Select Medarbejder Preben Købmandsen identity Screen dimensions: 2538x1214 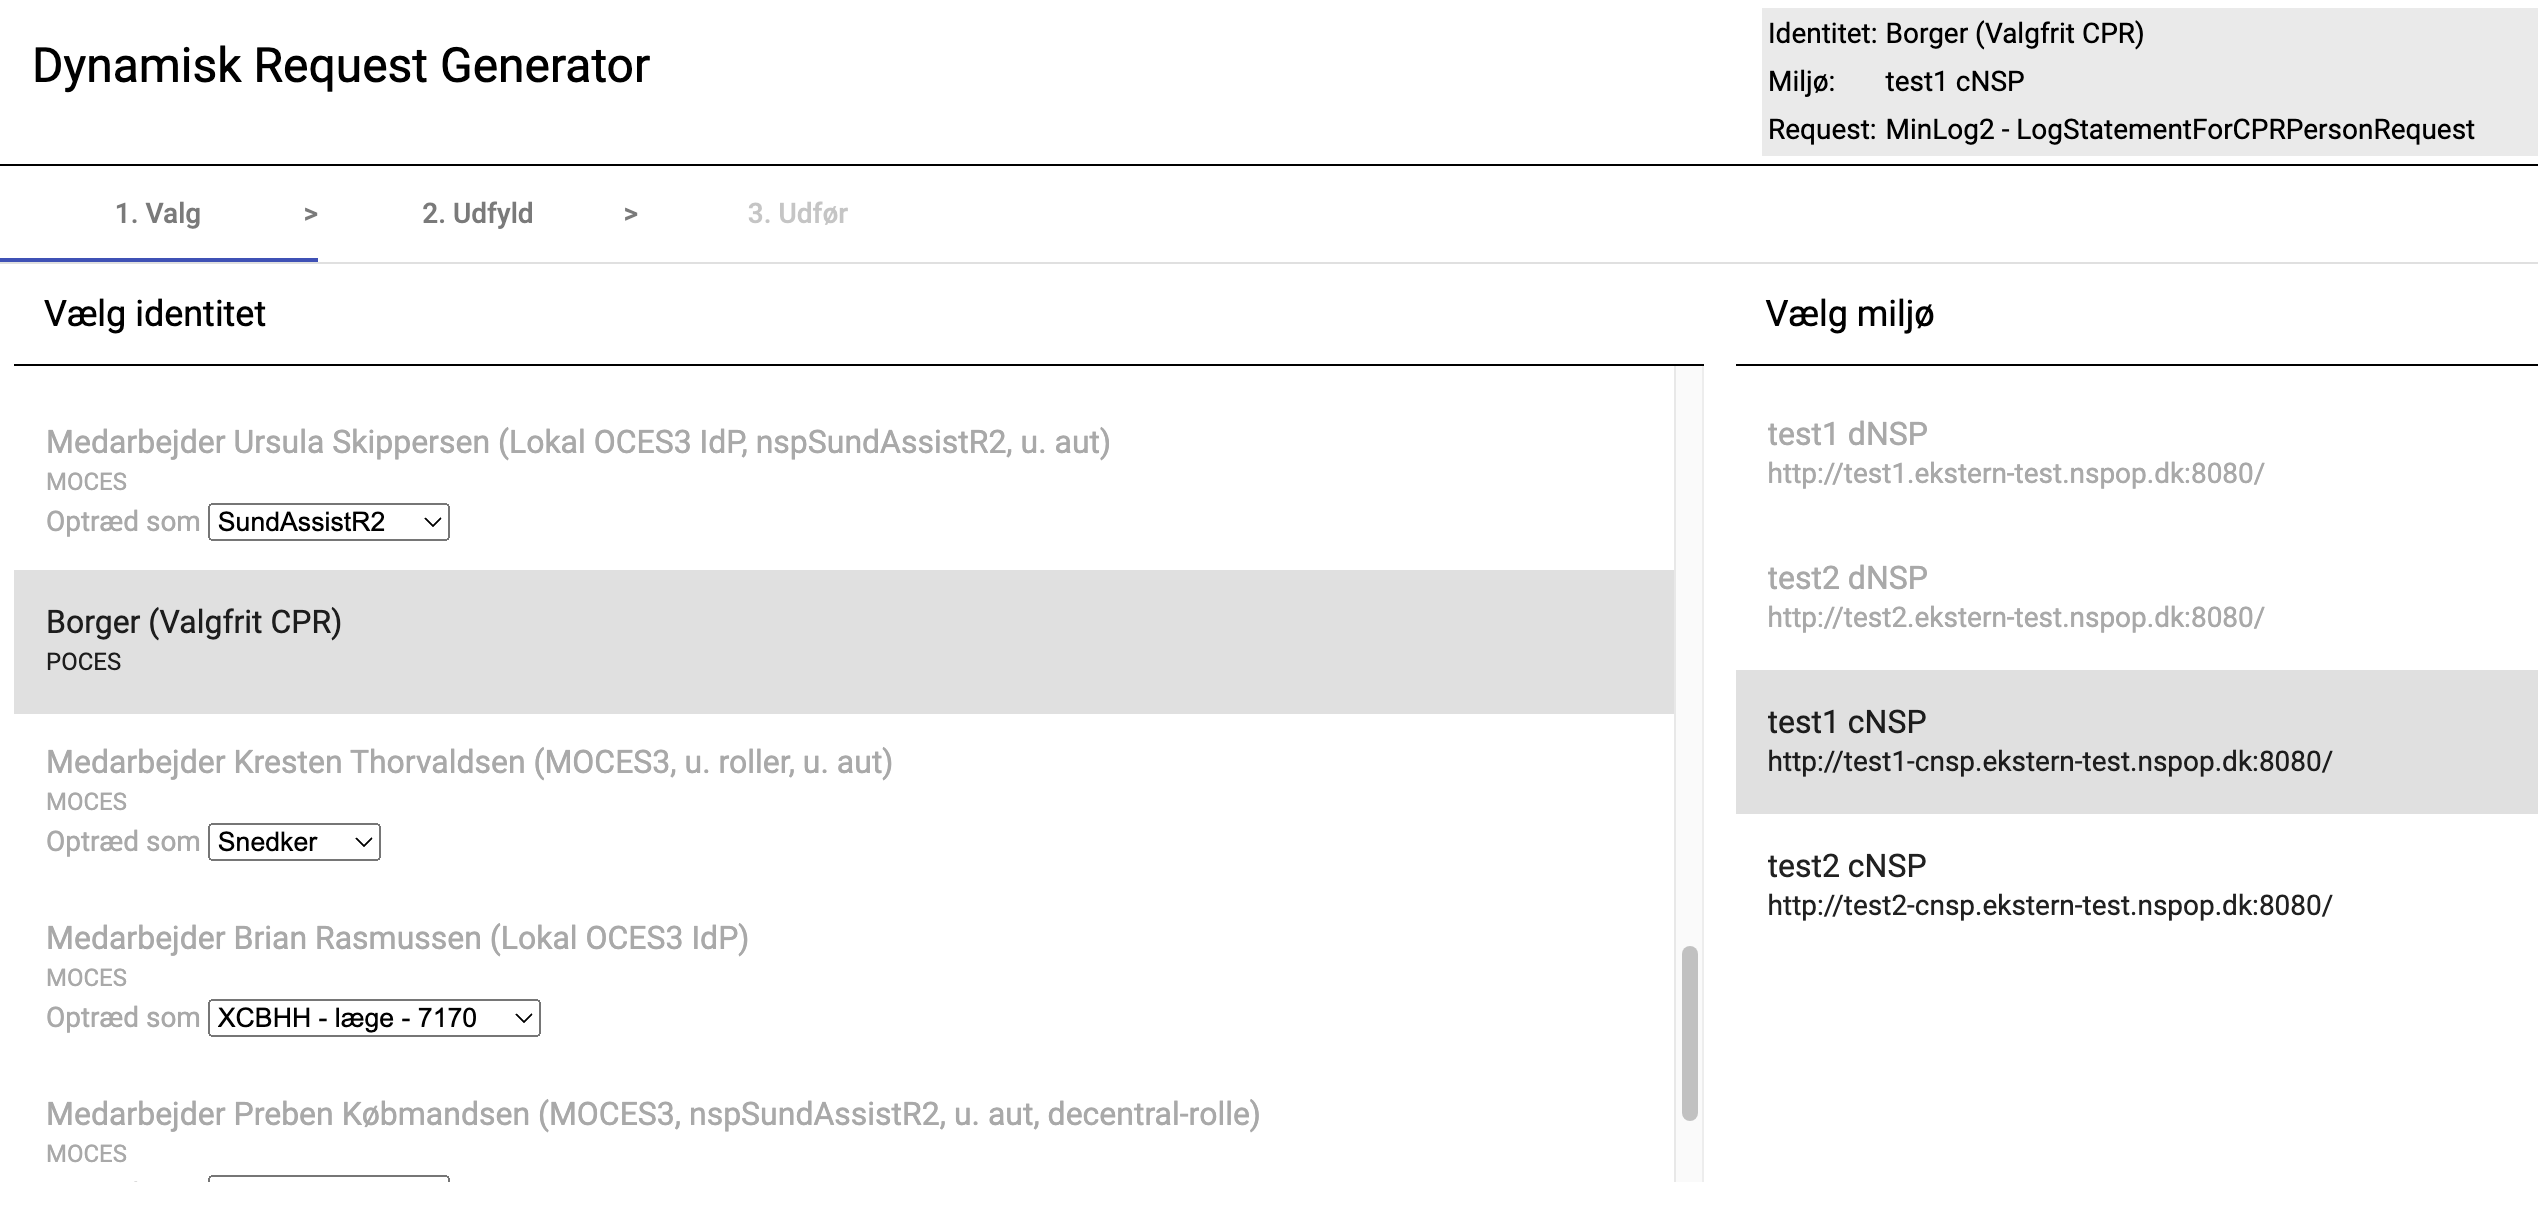pos(652,1114)
